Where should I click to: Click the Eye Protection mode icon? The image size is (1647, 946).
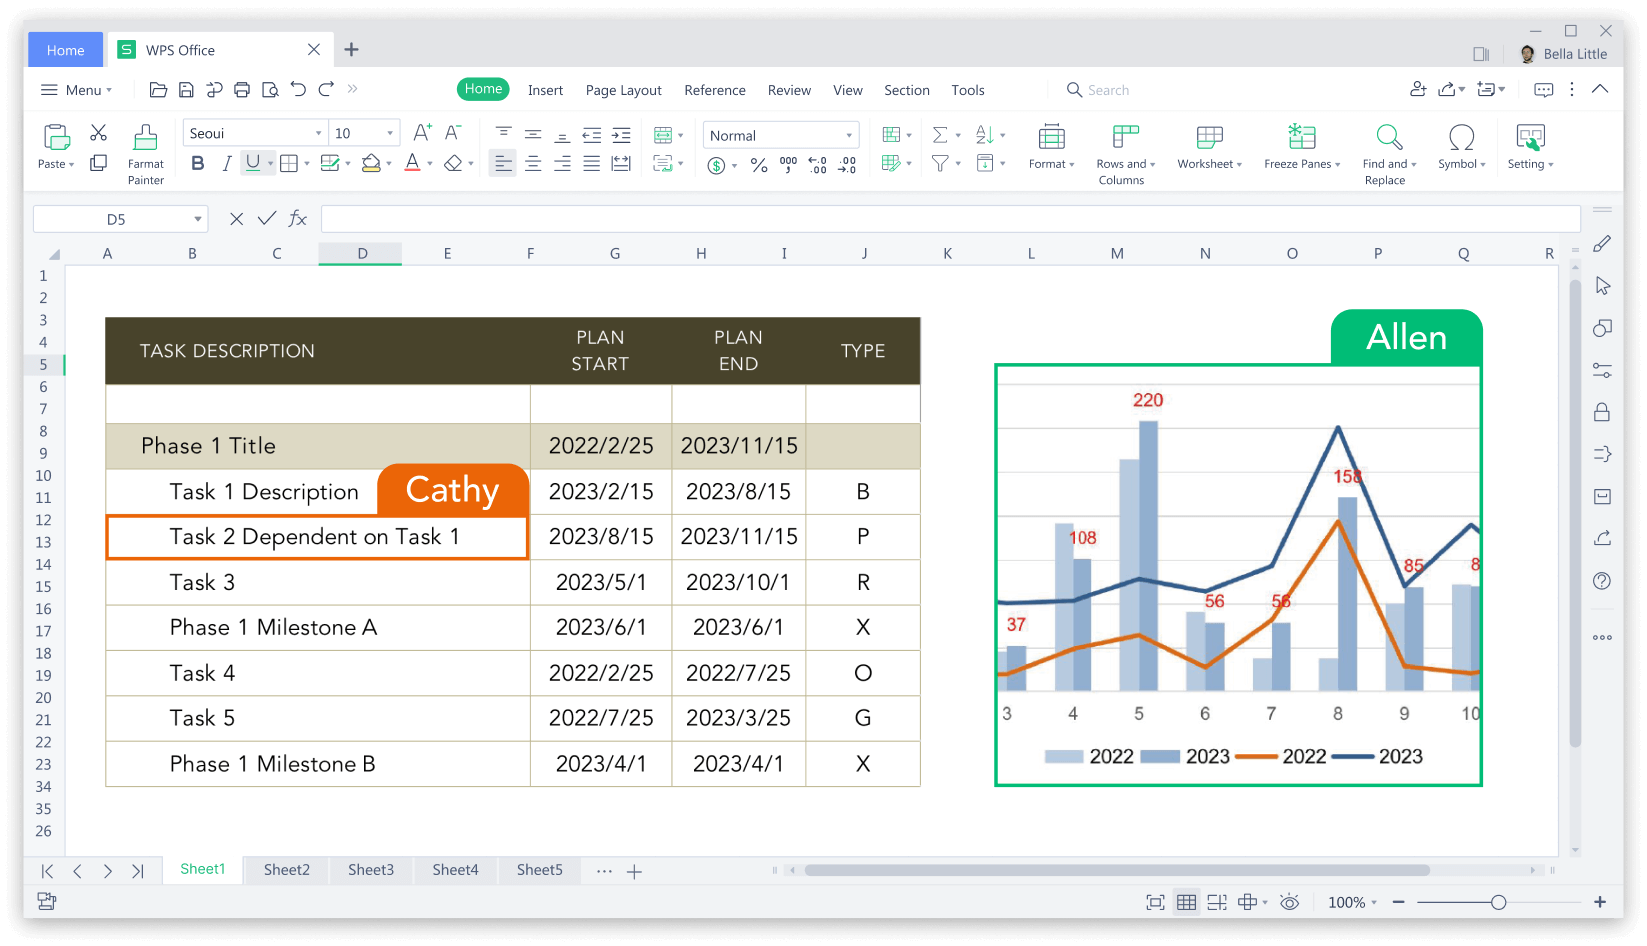(x=1289, y=901)
